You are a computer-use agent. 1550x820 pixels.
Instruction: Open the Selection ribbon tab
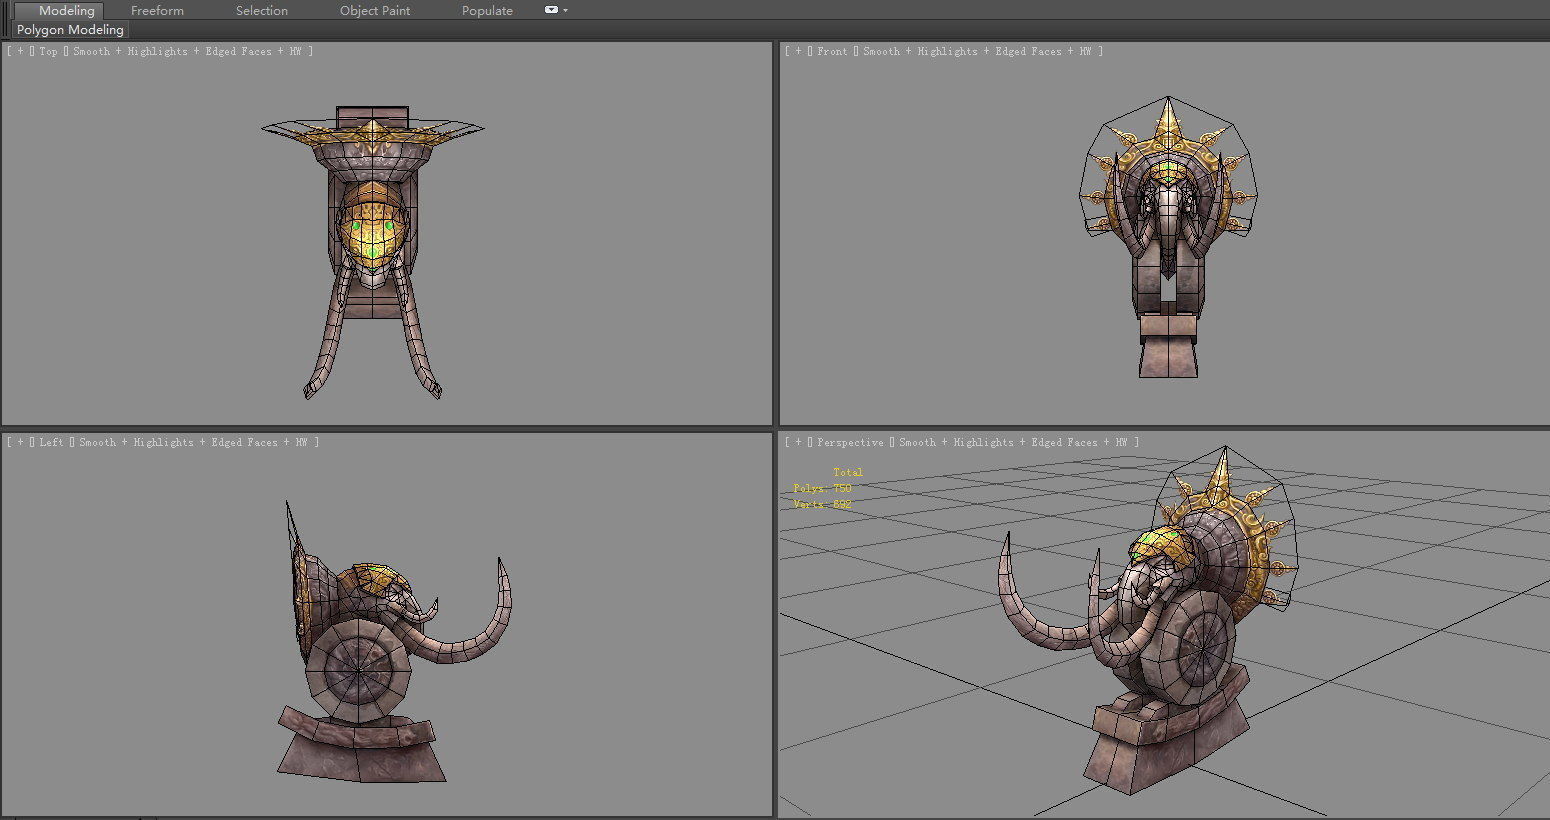tap(262, 10)
